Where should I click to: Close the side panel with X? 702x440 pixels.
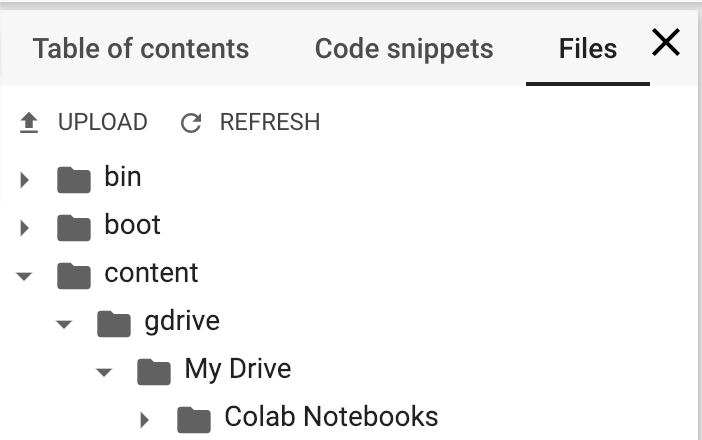click(666, 43)
